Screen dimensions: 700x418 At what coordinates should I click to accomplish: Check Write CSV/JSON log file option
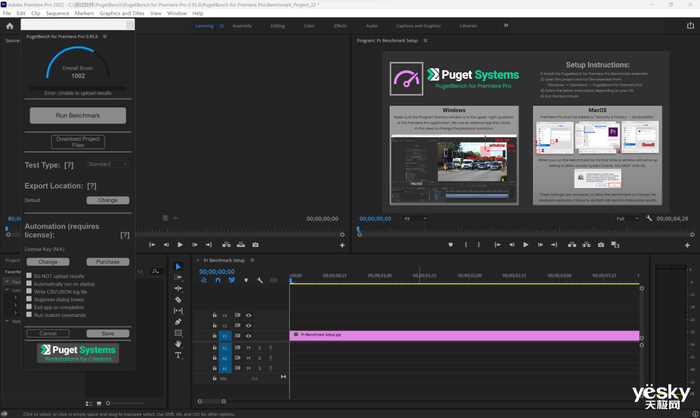click(x=29, y=292)
